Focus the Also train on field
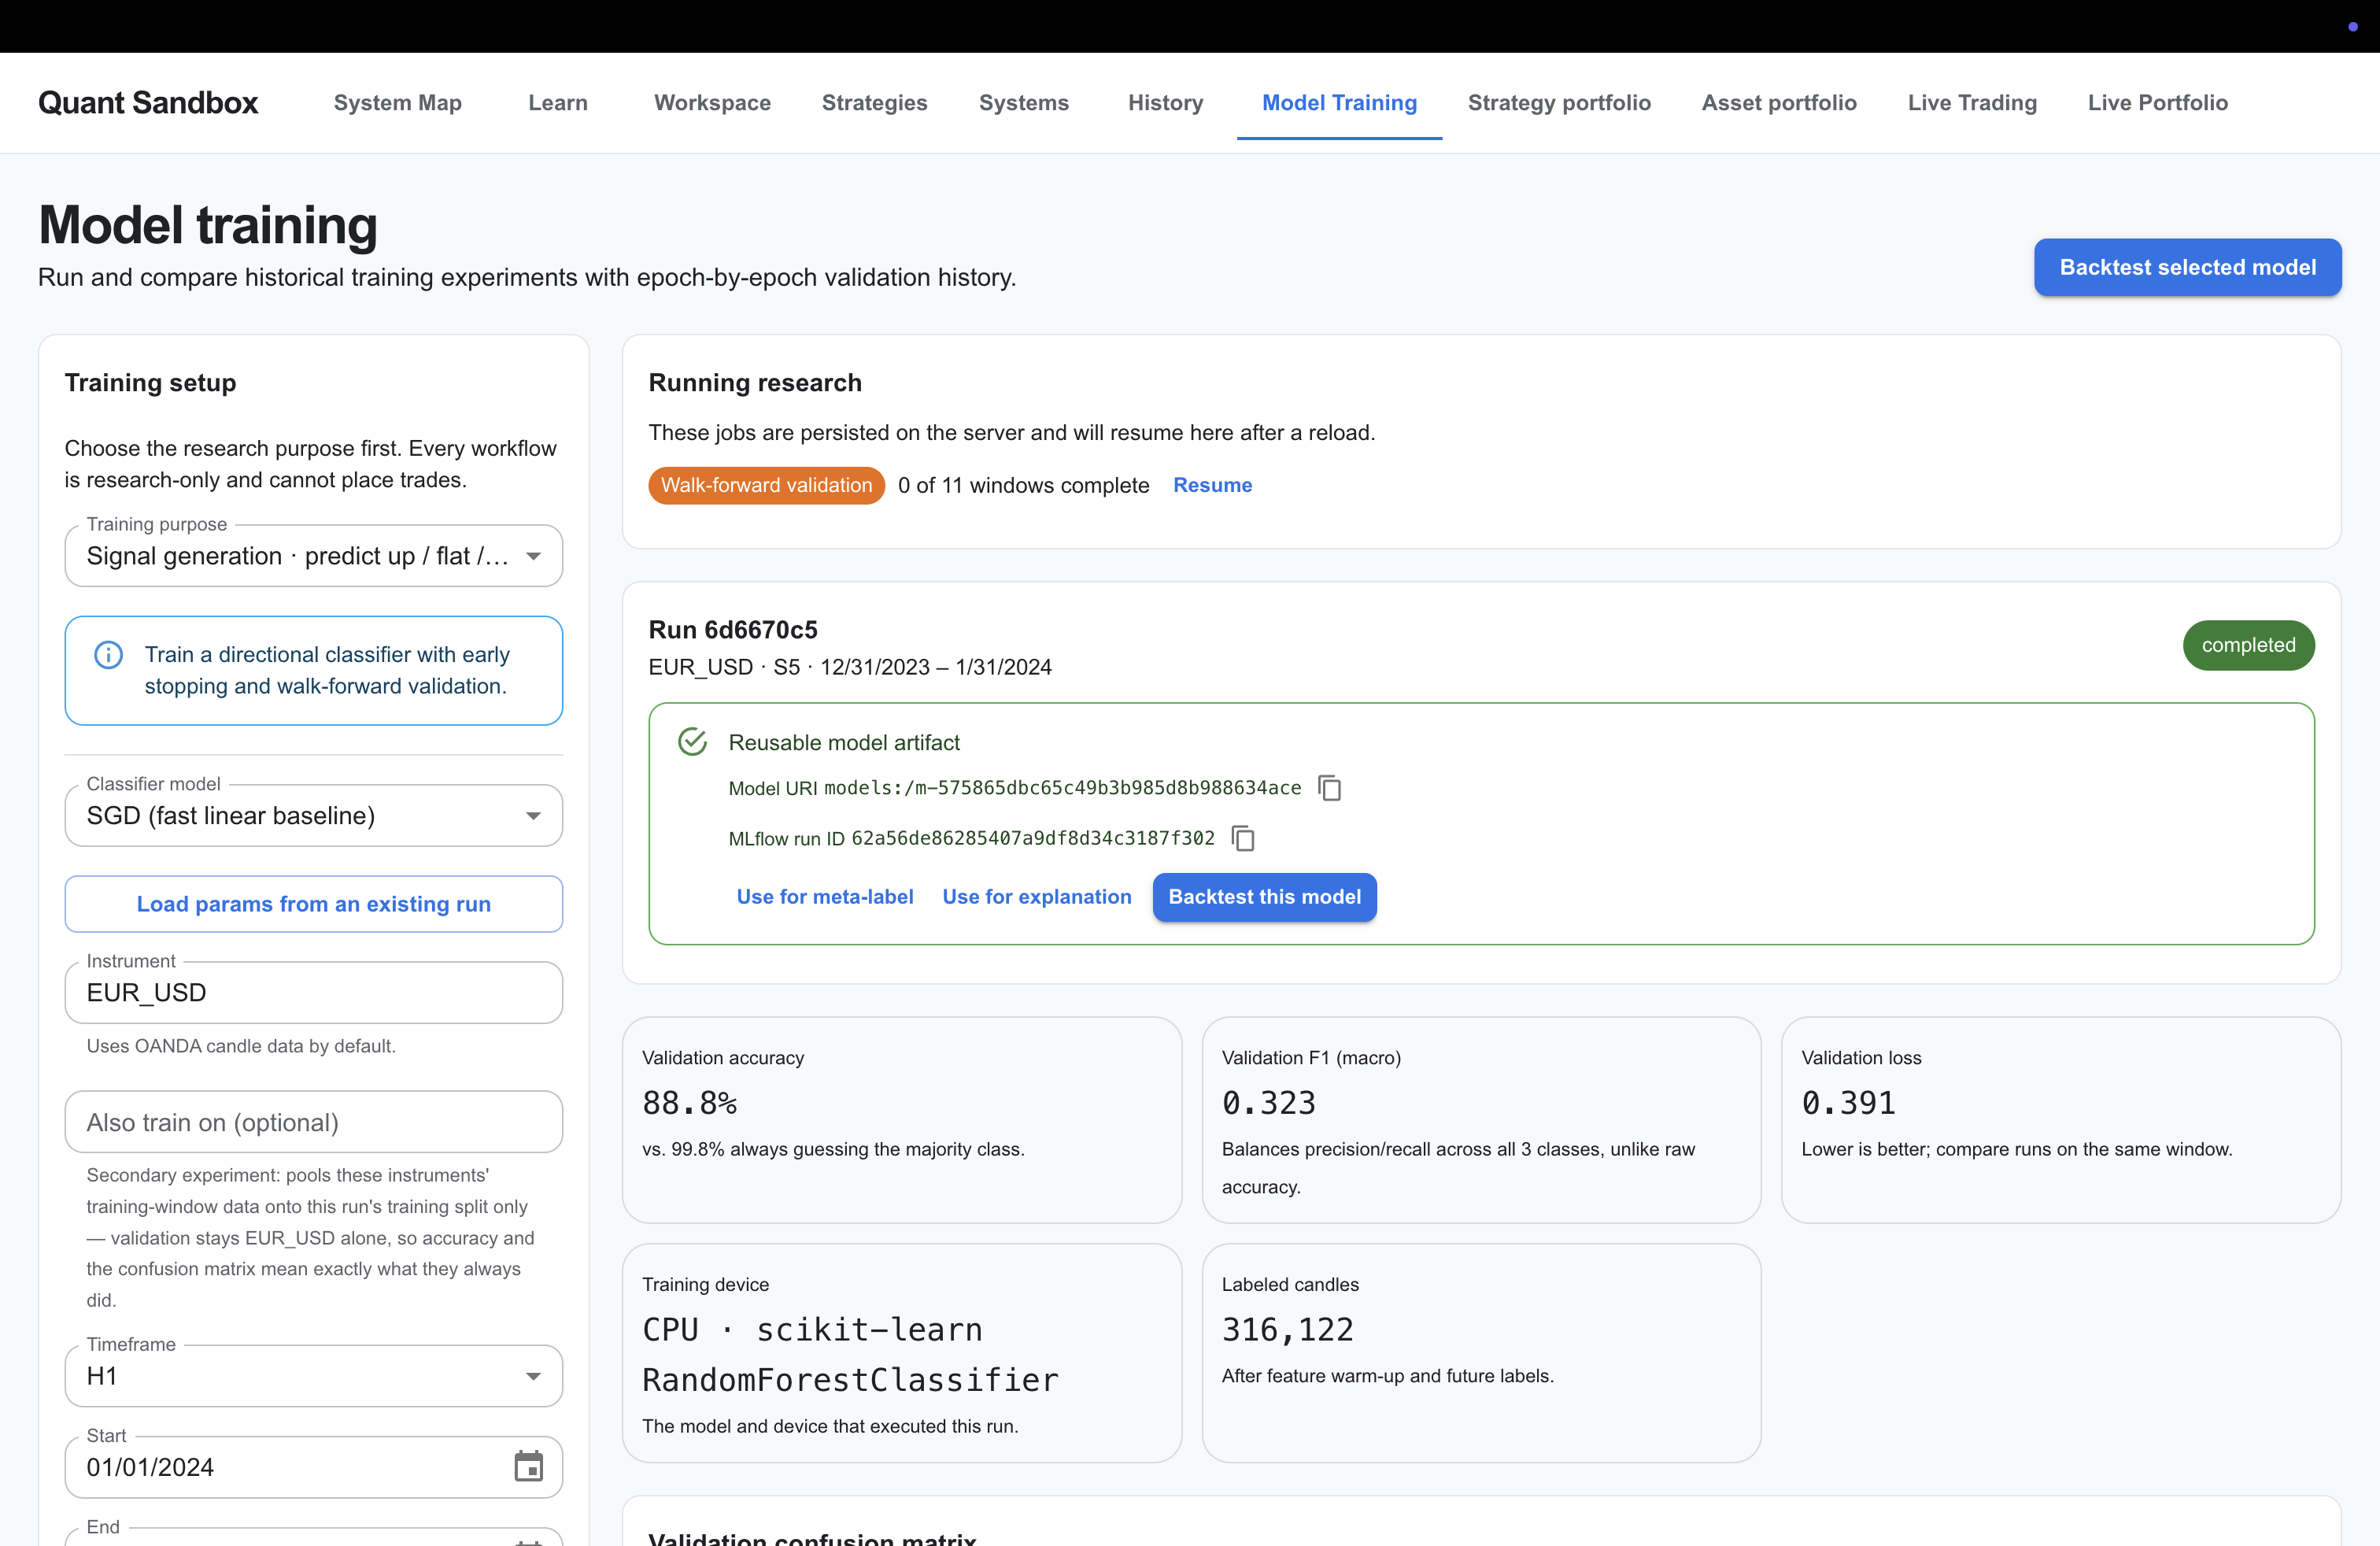The width and height of the screenshot is (2380, 1546). coord(314,1122)
